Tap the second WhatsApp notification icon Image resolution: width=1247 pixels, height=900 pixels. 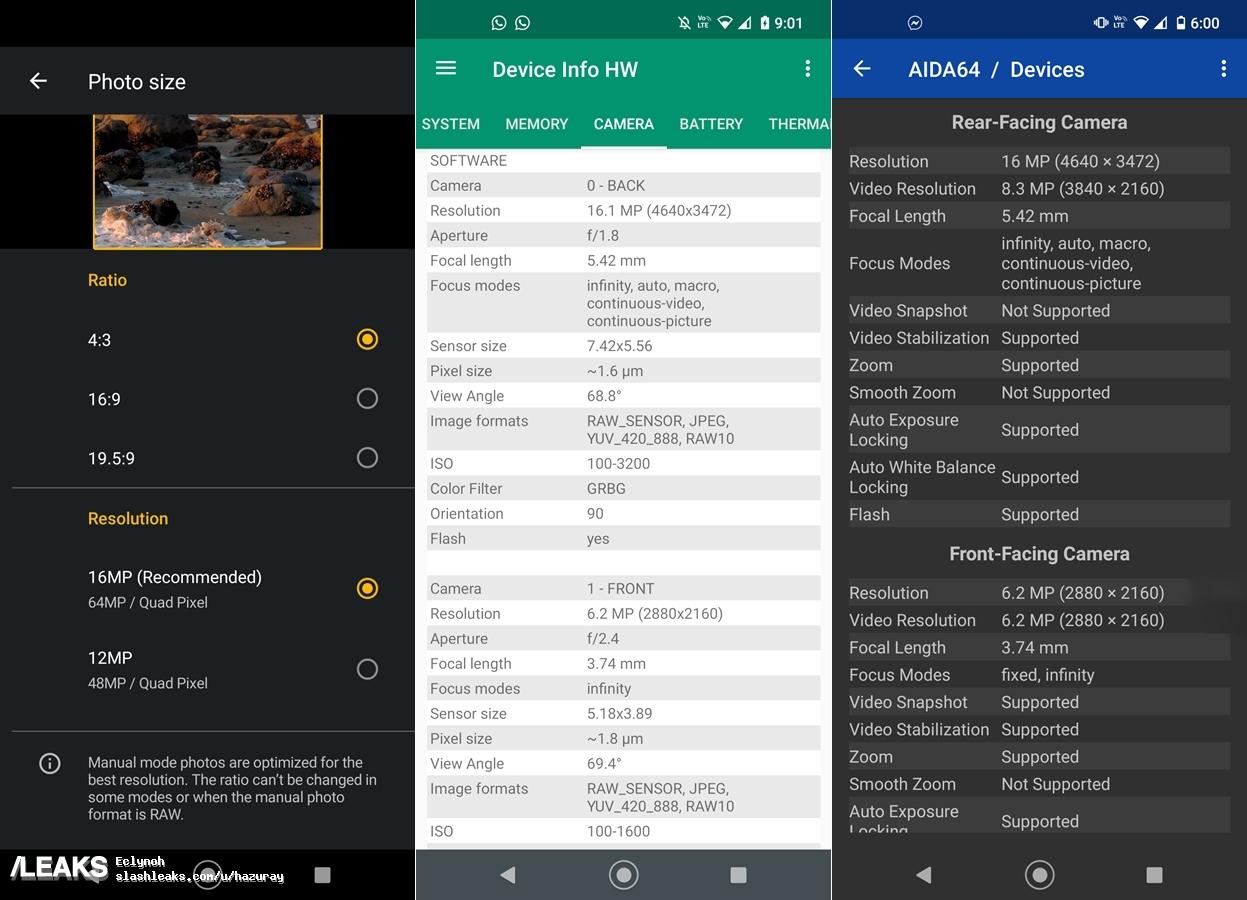(522, 23)
